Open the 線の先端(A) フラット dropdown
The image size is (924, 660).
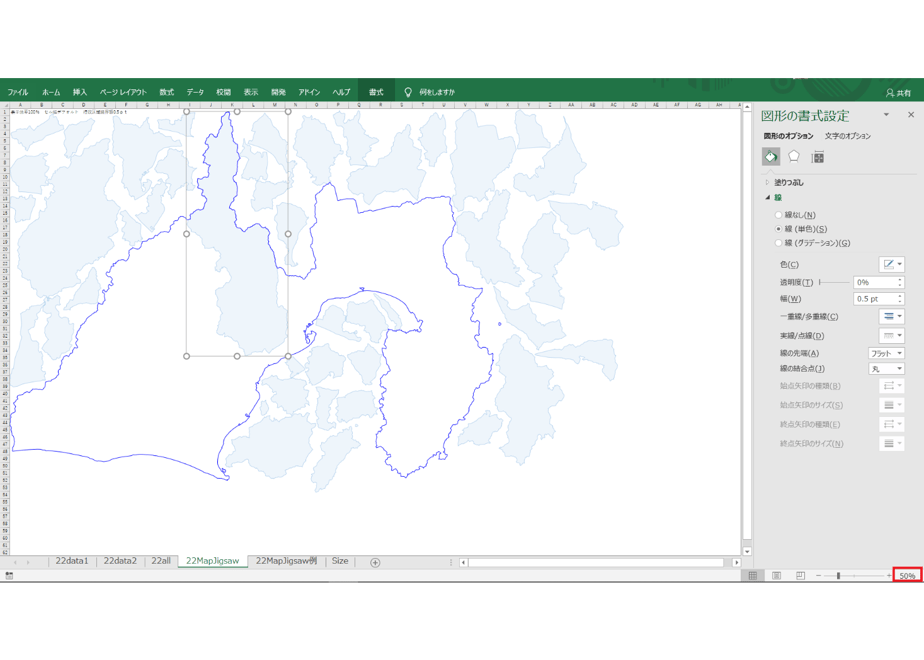[x=886, y=353]
